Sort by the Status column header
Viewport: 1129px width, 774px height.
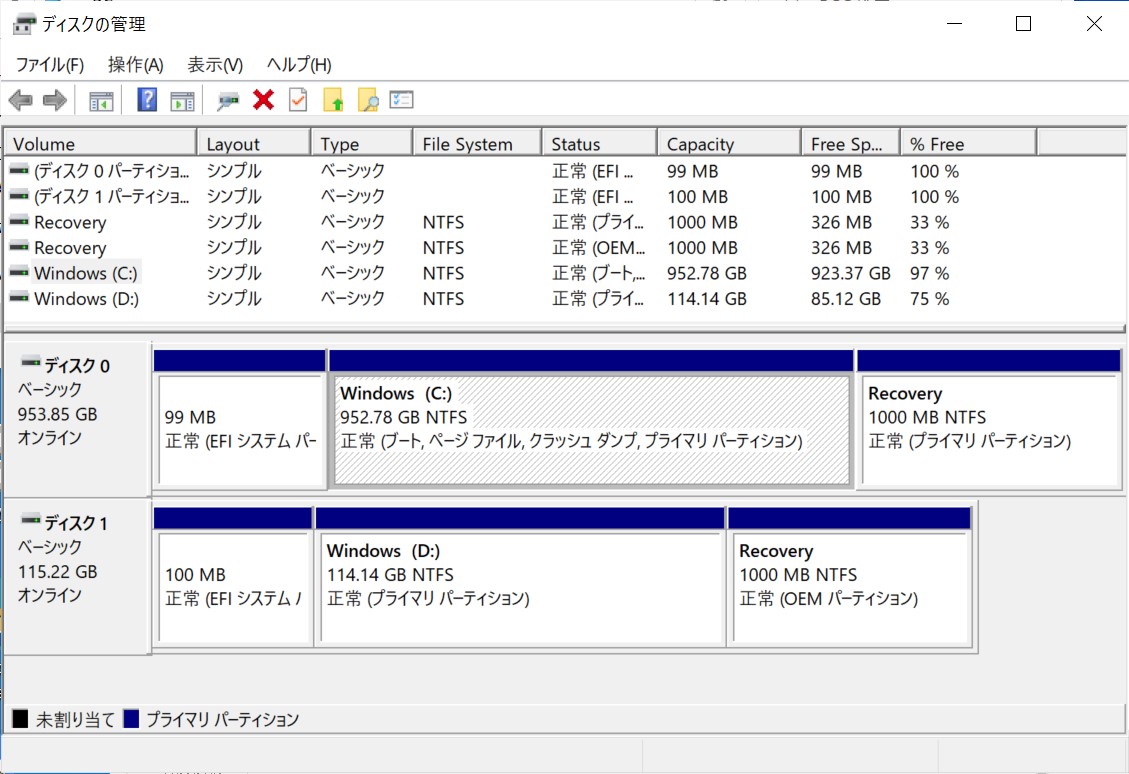pyautogui.click(x=600, y=144)
